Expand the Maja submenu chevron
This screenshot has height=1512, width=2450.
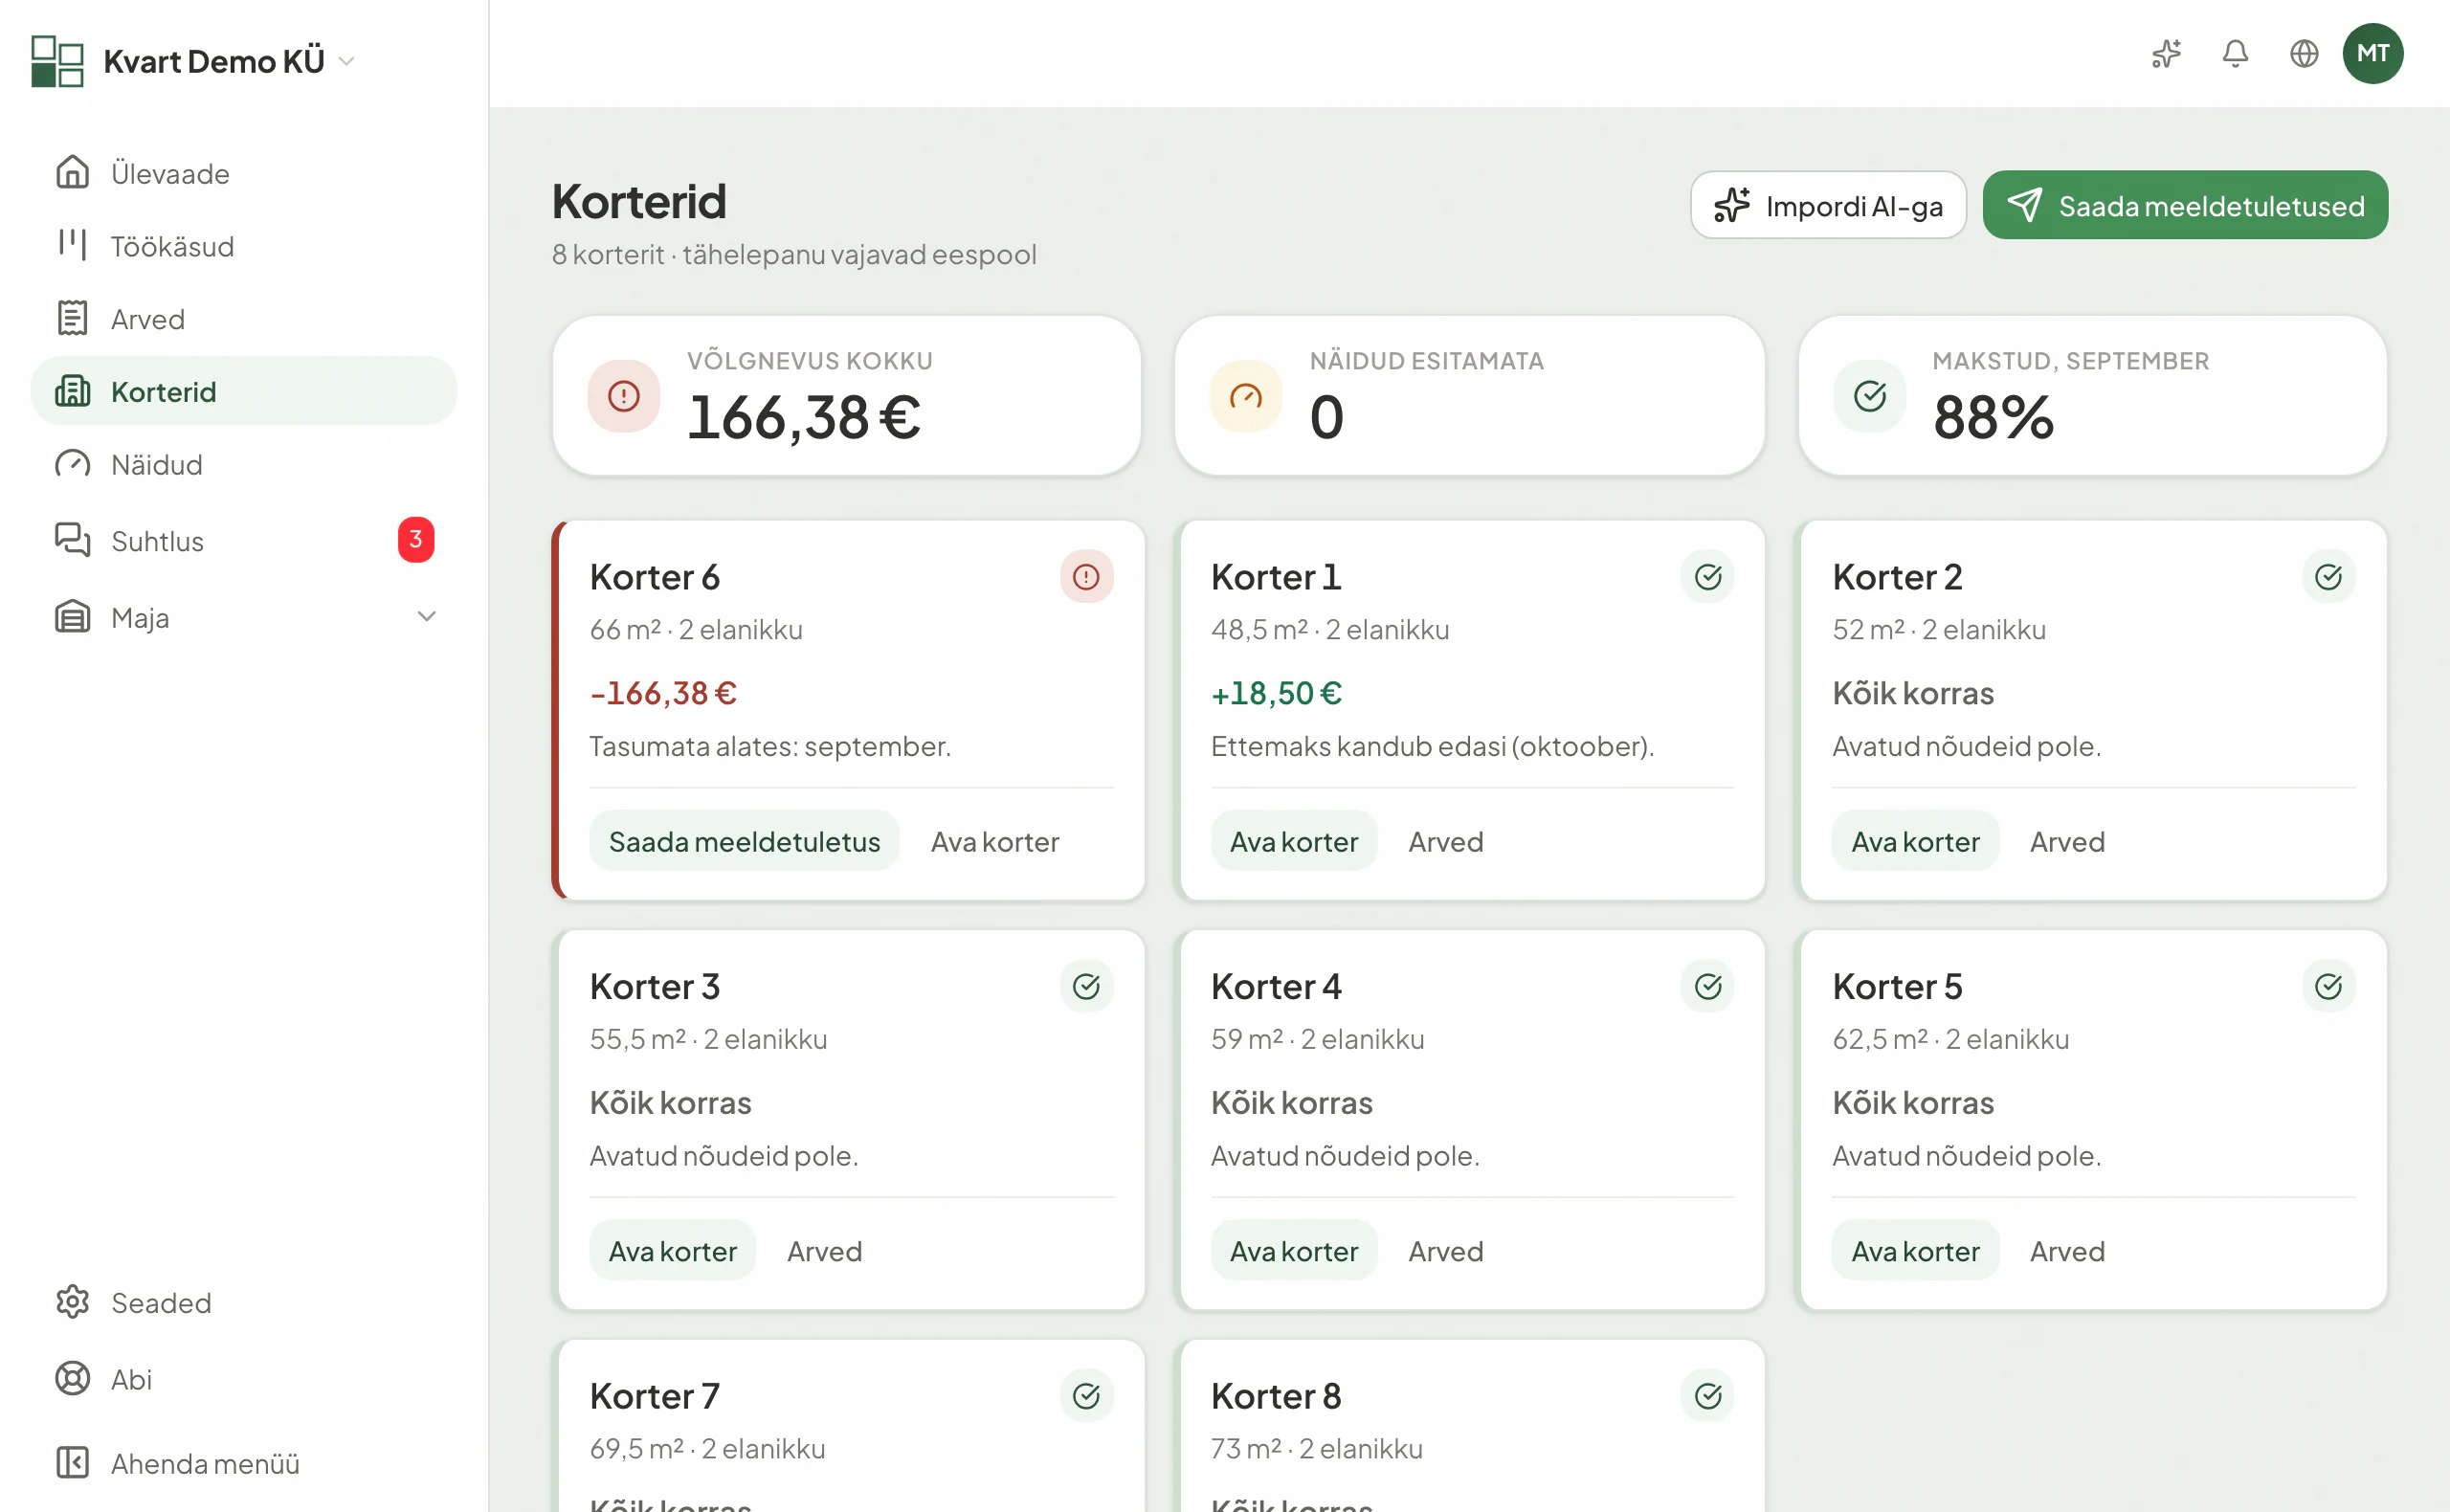click(x=427, y=617)
